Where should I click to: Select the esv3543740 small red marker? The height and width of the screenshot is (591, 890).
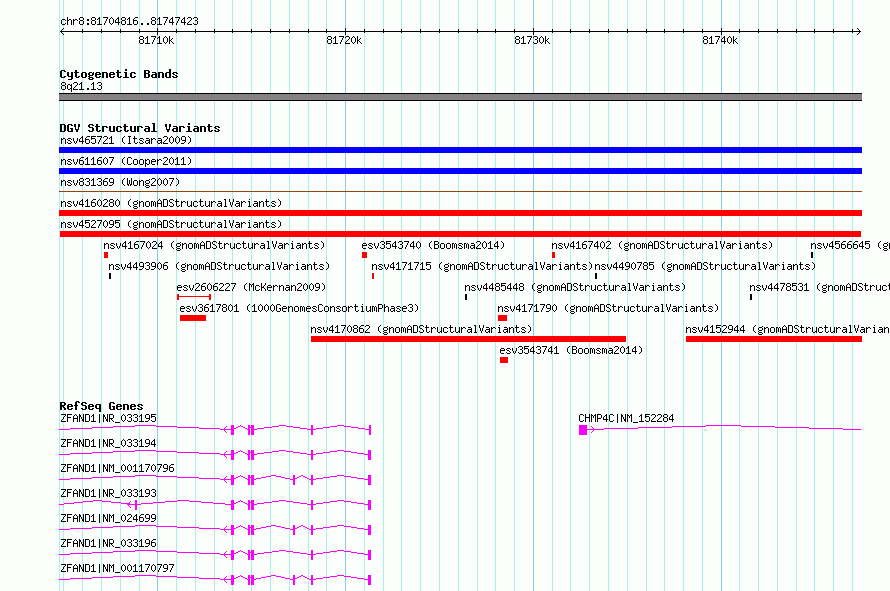364,255
